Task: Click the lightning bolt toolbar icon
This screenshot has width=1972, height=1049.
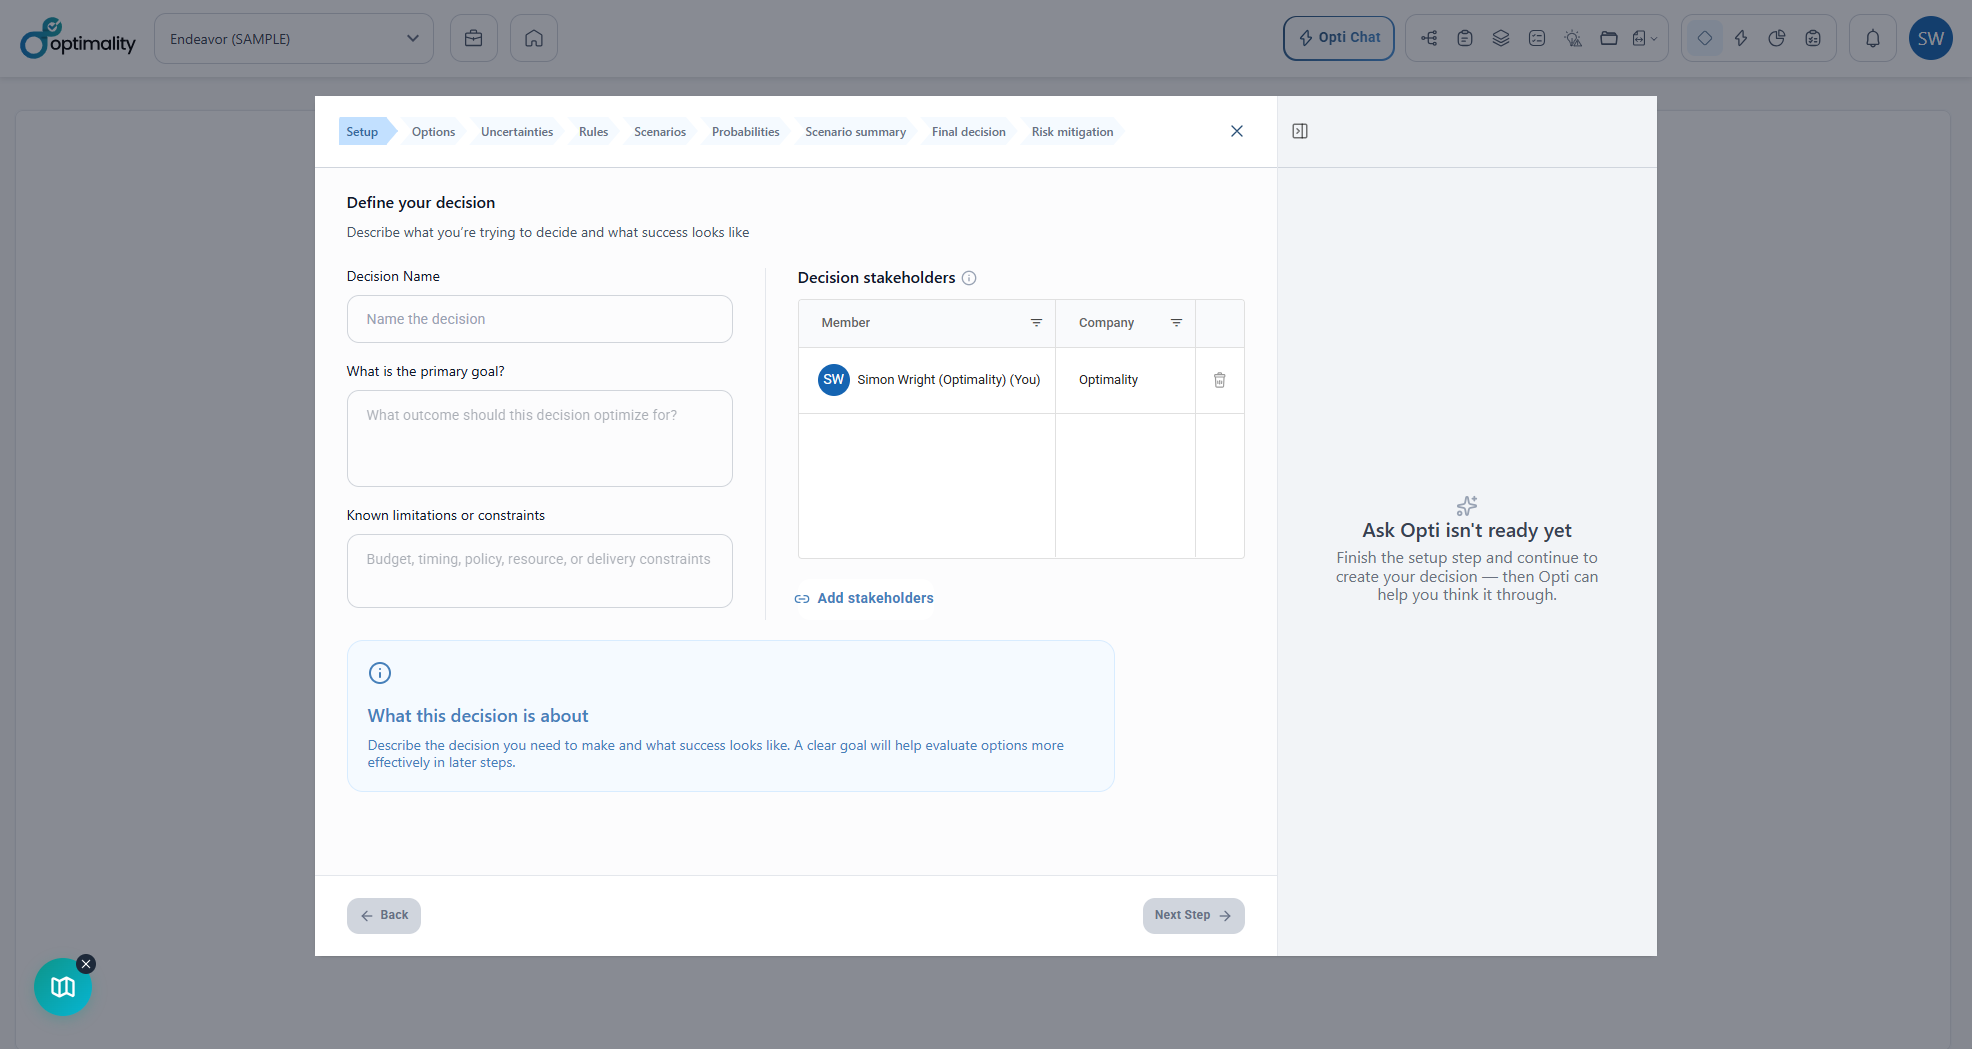Action: (1741, 38)
